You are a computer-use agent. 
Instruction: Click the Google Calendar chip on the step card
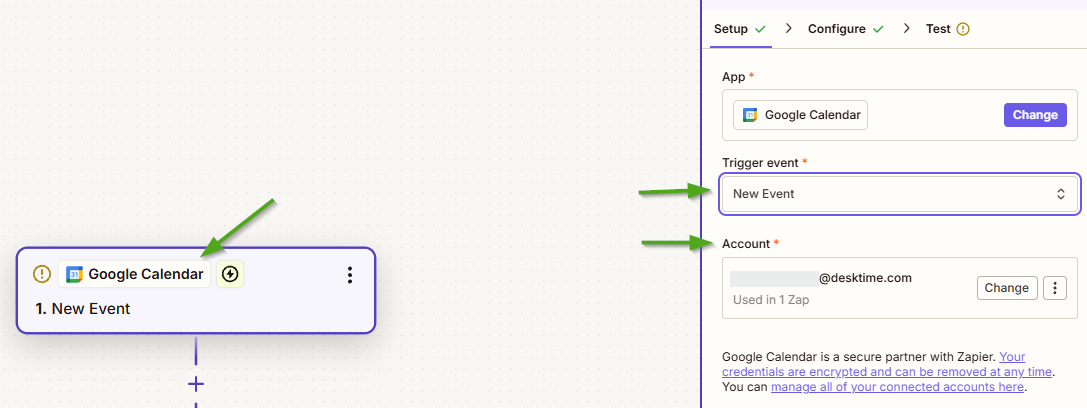tap(135, 274)
